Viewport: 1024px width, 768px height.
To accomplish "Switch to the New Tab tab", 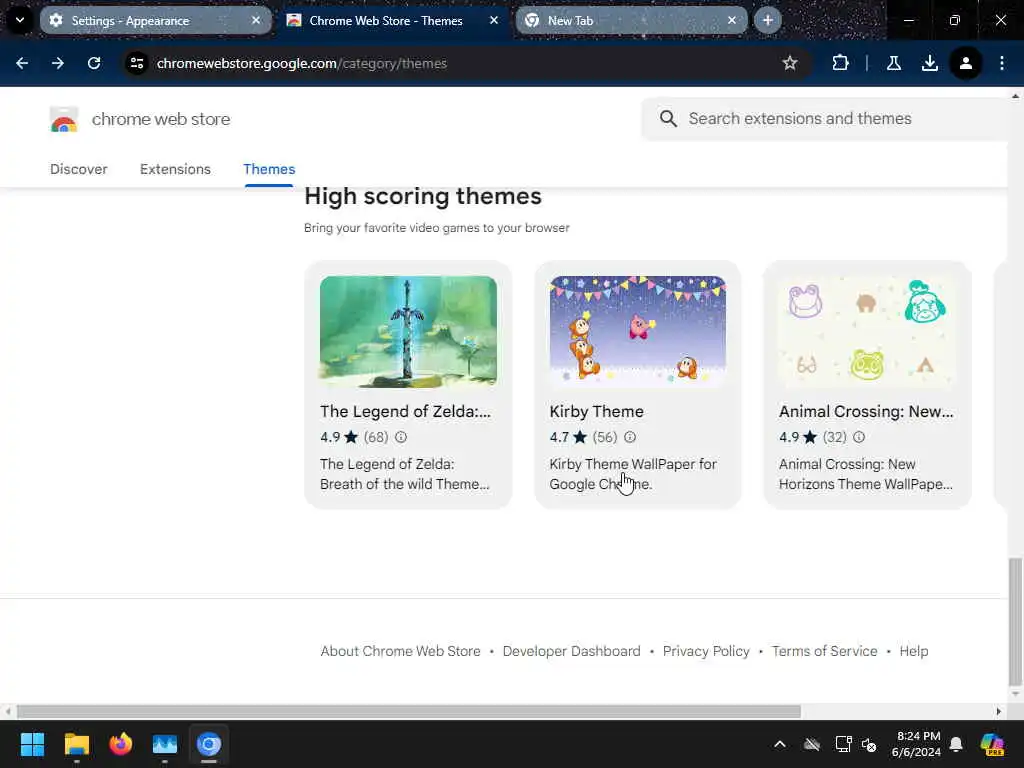I will pos(631,20).
